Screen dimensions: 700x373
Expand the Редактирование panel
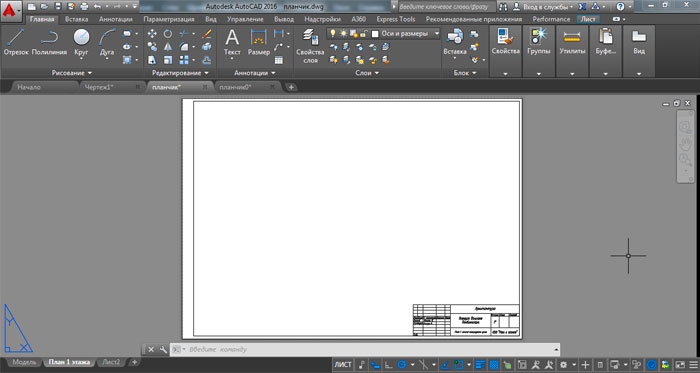coord(180,73)
